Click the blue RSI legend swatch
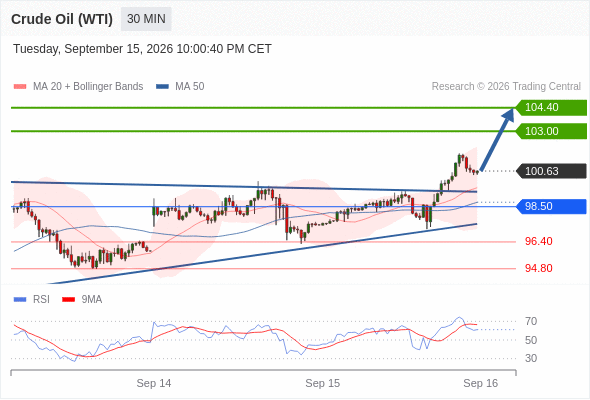The image size is (590, 400). click(x=20, y=300)
